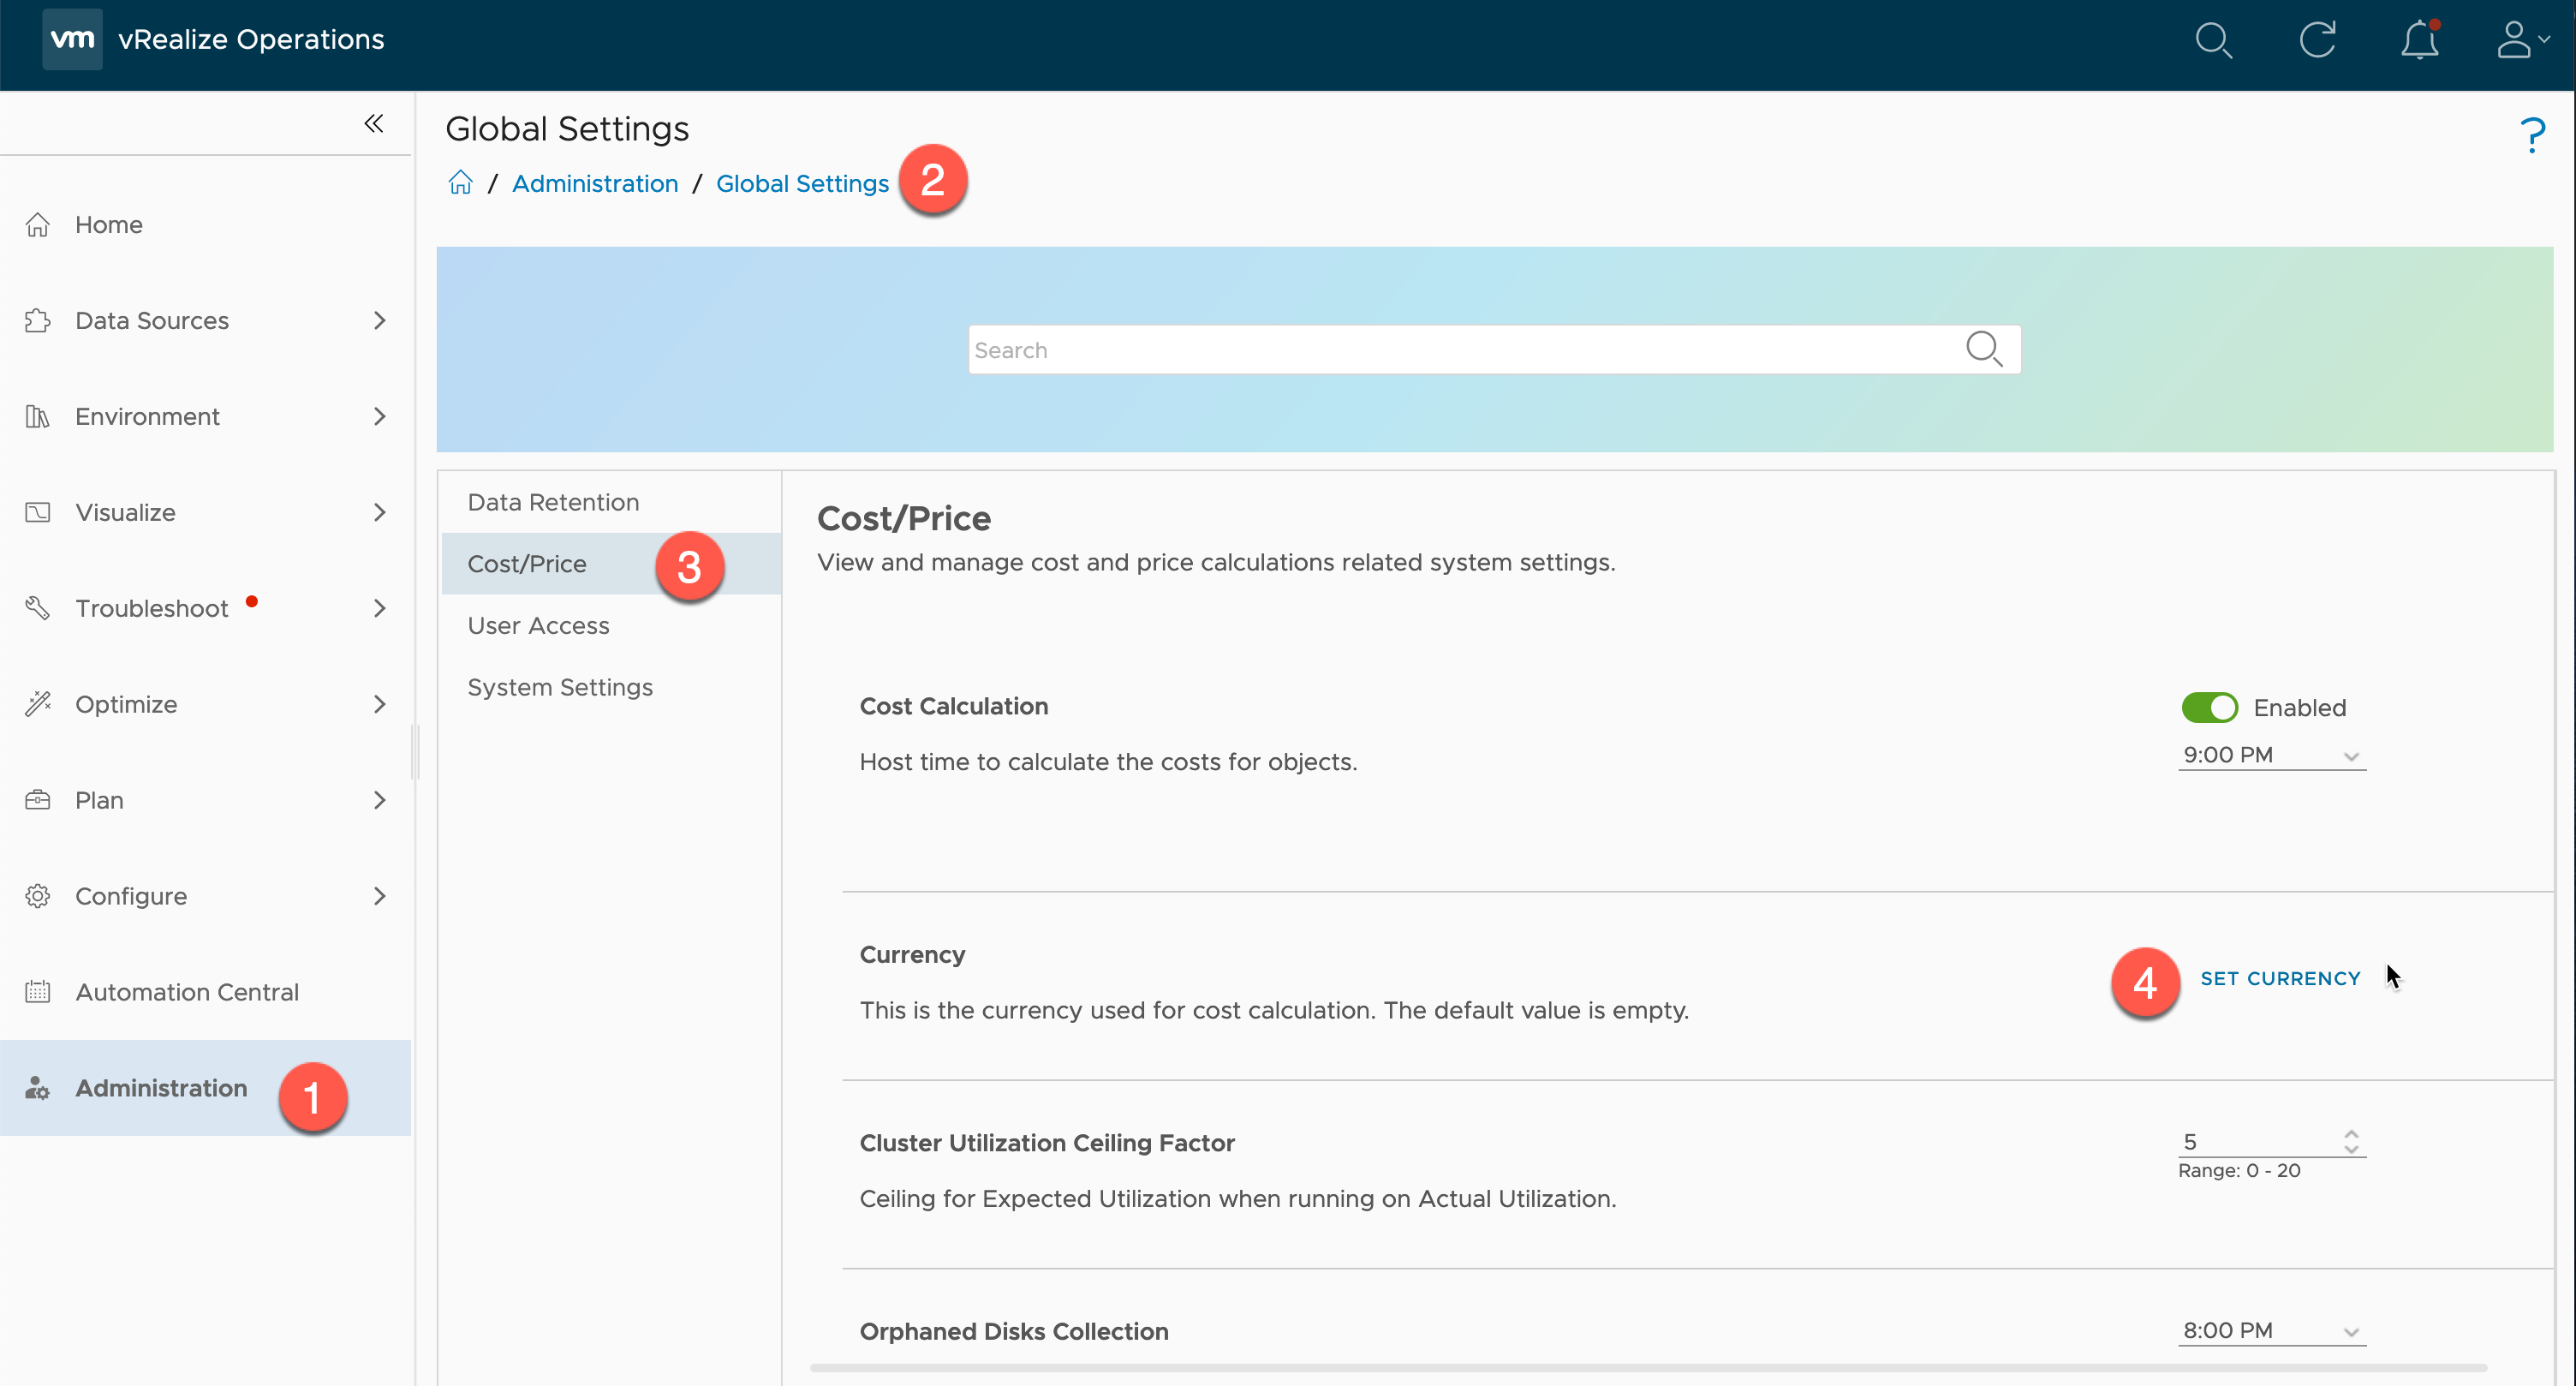Expand the Data Sources menu chevron
Image resolution: width=2576 pixels, height=1386 pixels.
click(x=379, y=321)
